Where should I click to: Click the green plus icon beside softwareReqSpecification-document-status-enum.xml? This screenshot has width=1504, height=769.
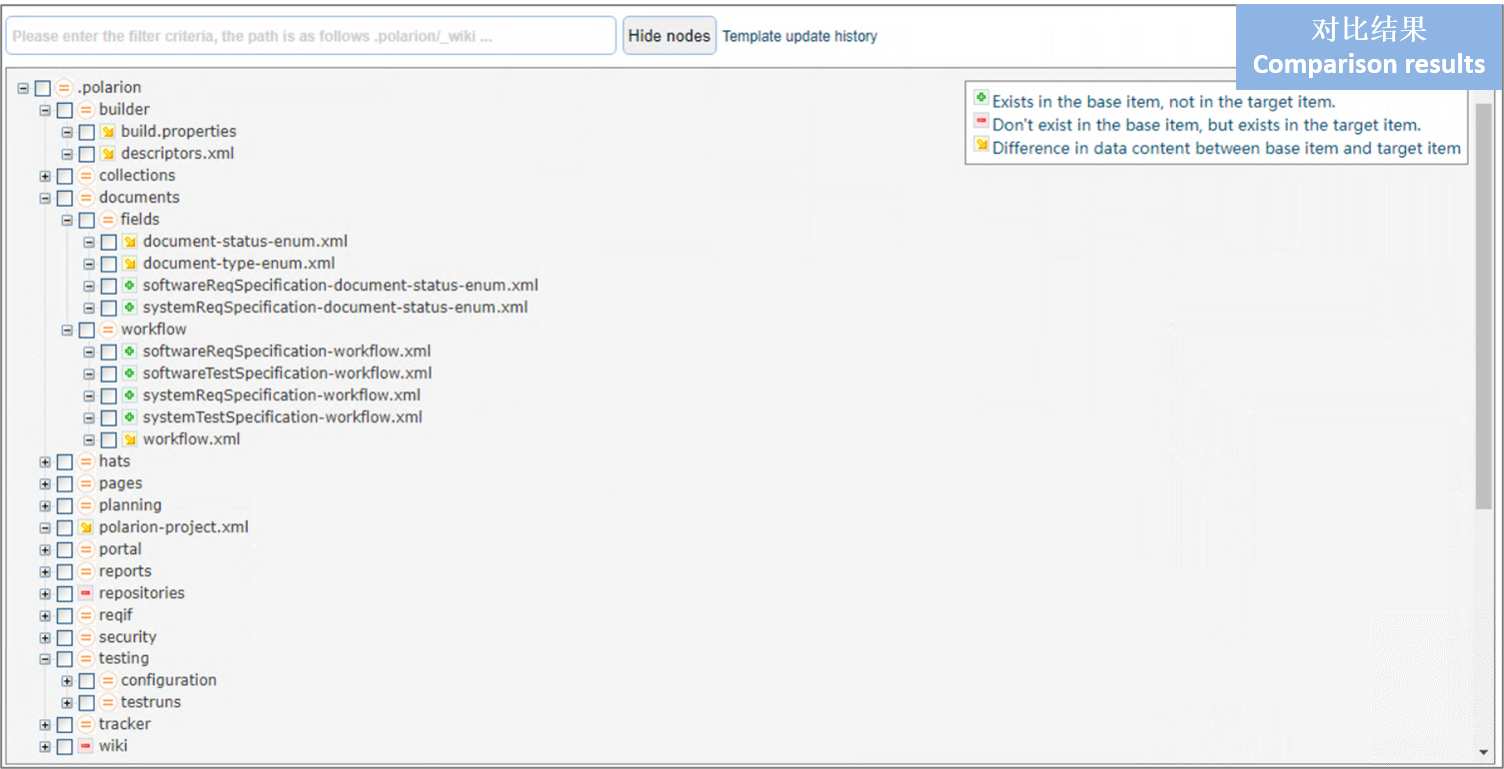pyautogui.click(x=130, y=286)
